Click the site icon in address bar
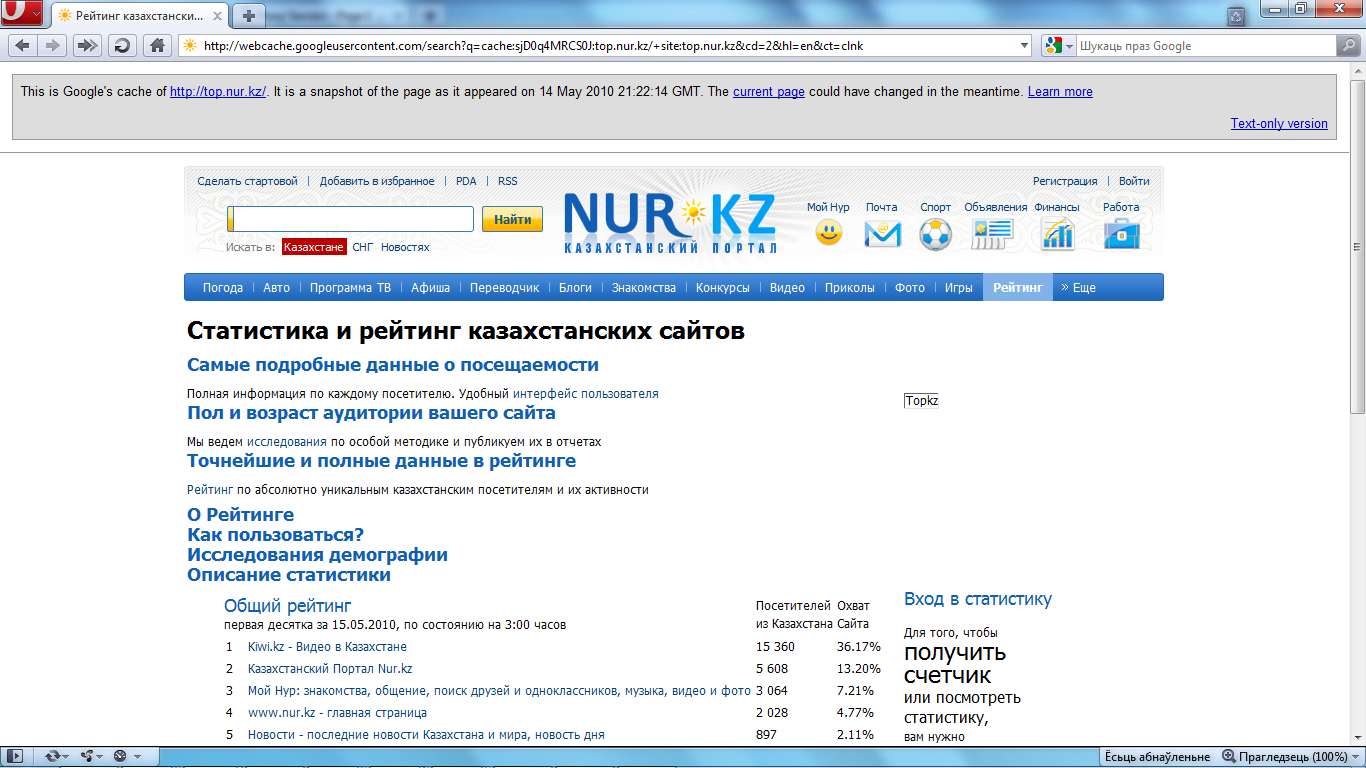The height and width of the screenshot is (768, 1366). [x=190, y=46]
